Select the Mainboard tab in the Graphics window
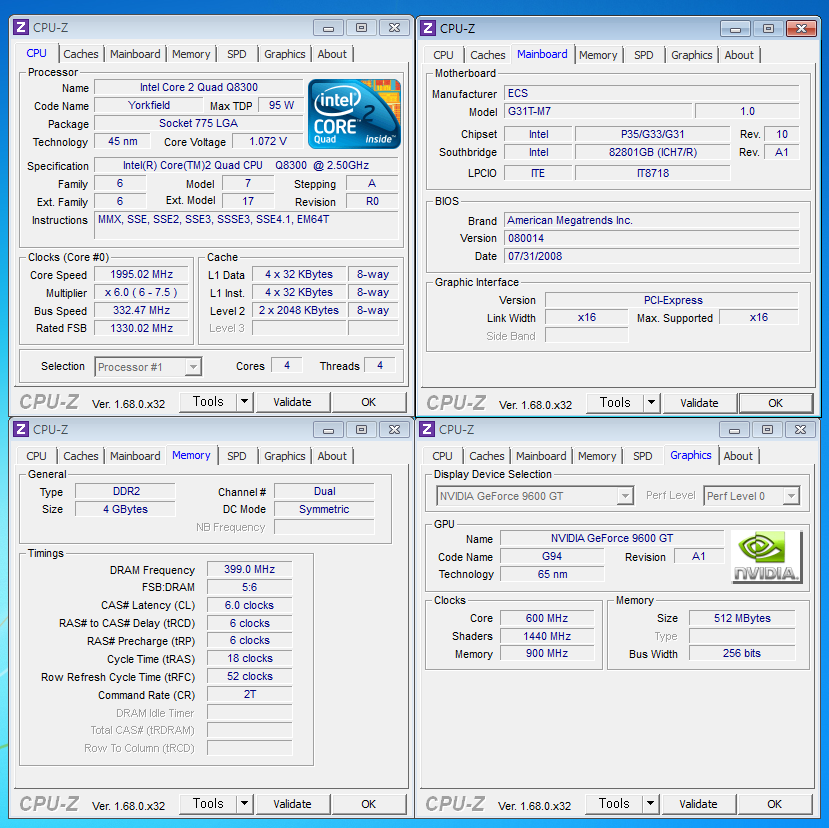 click(541, 456)
